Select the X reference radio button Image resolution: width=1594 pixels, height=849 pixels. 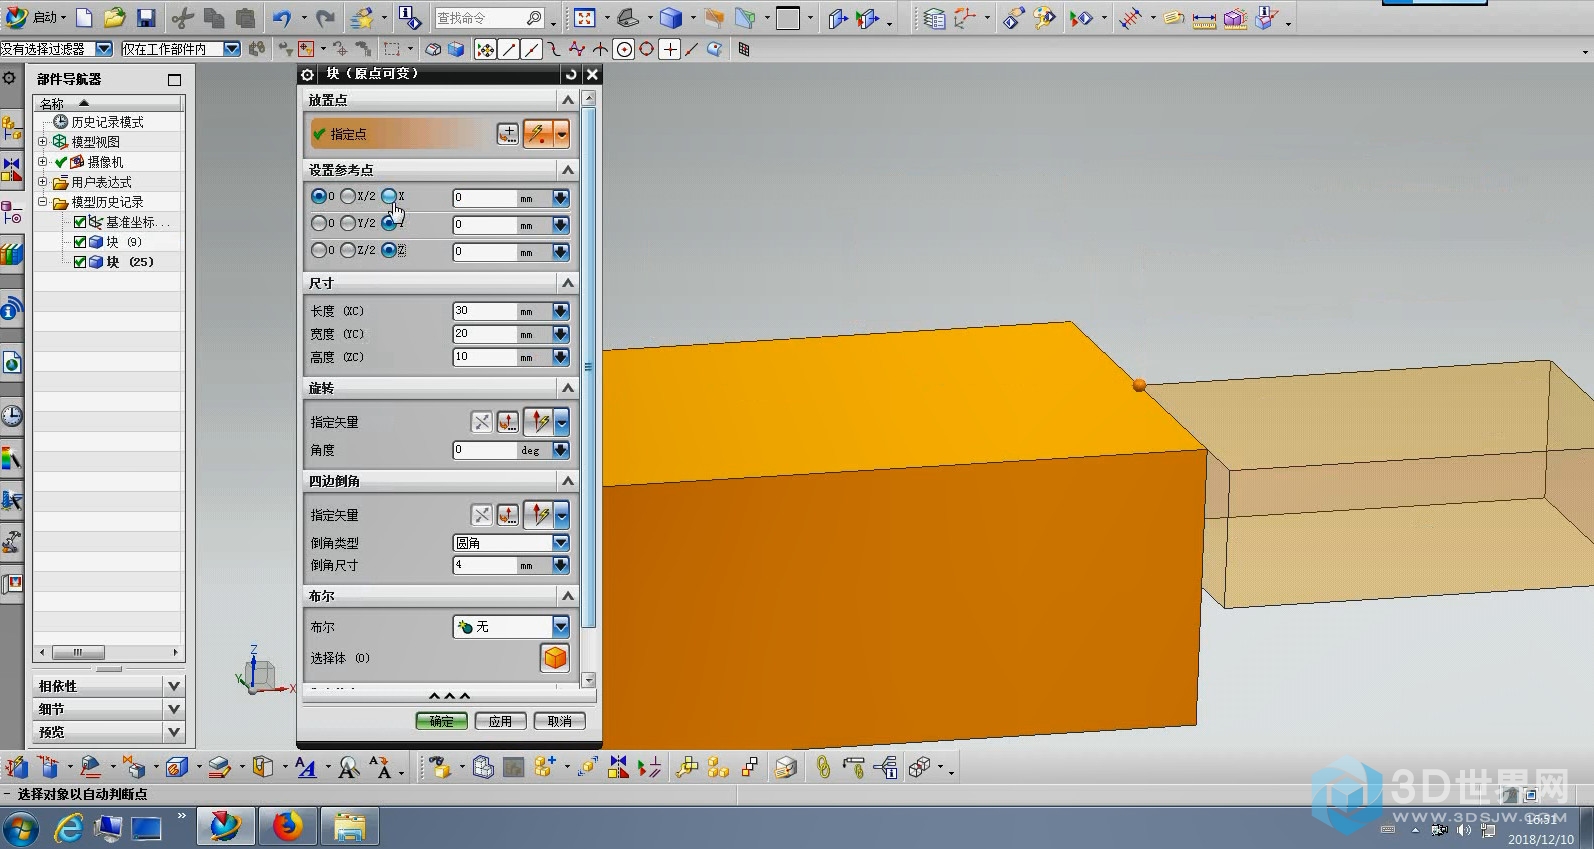coord(389,197)
